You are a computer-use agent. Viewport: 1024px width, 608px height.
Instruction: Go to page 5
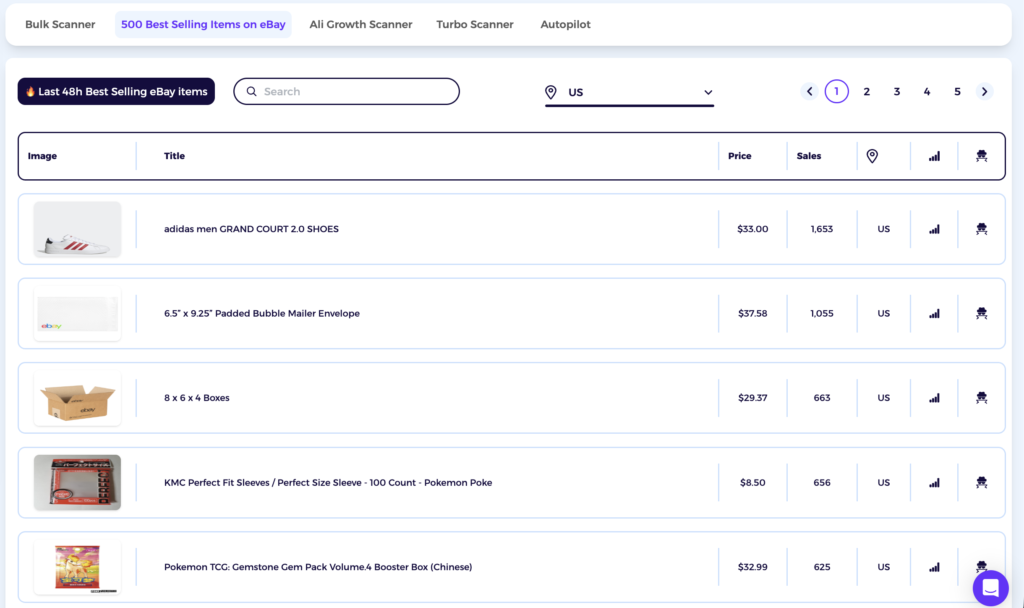(x=957, y=91)
